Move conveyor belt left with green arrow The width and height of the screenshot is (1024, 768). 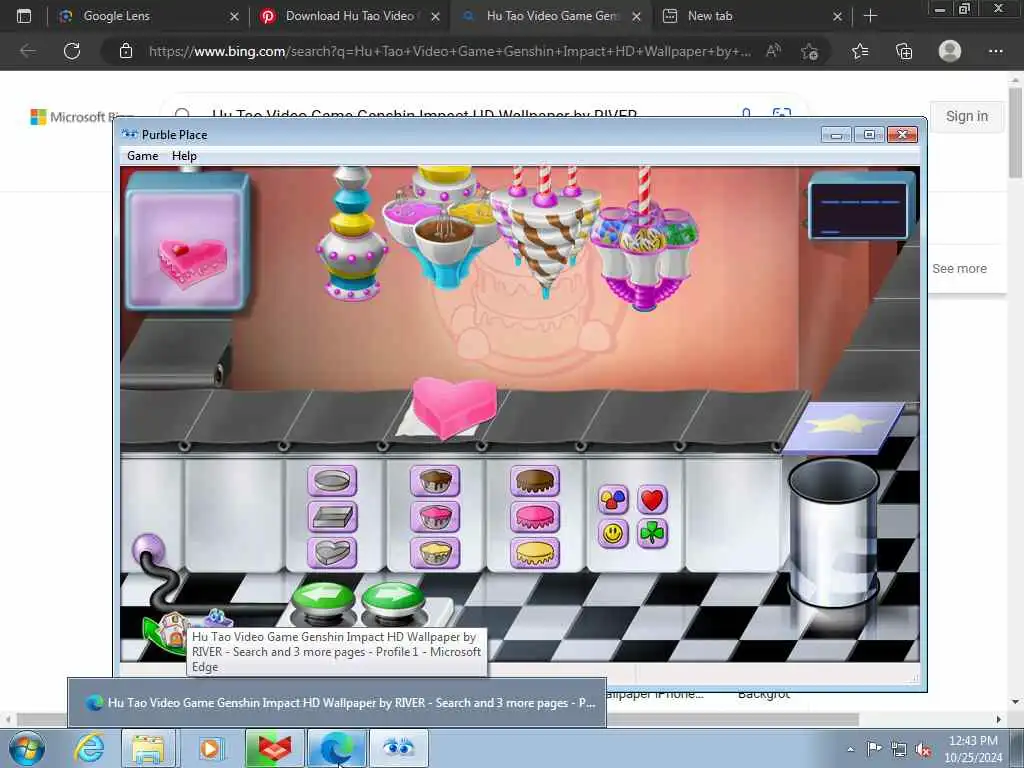(x=323, y=600)
